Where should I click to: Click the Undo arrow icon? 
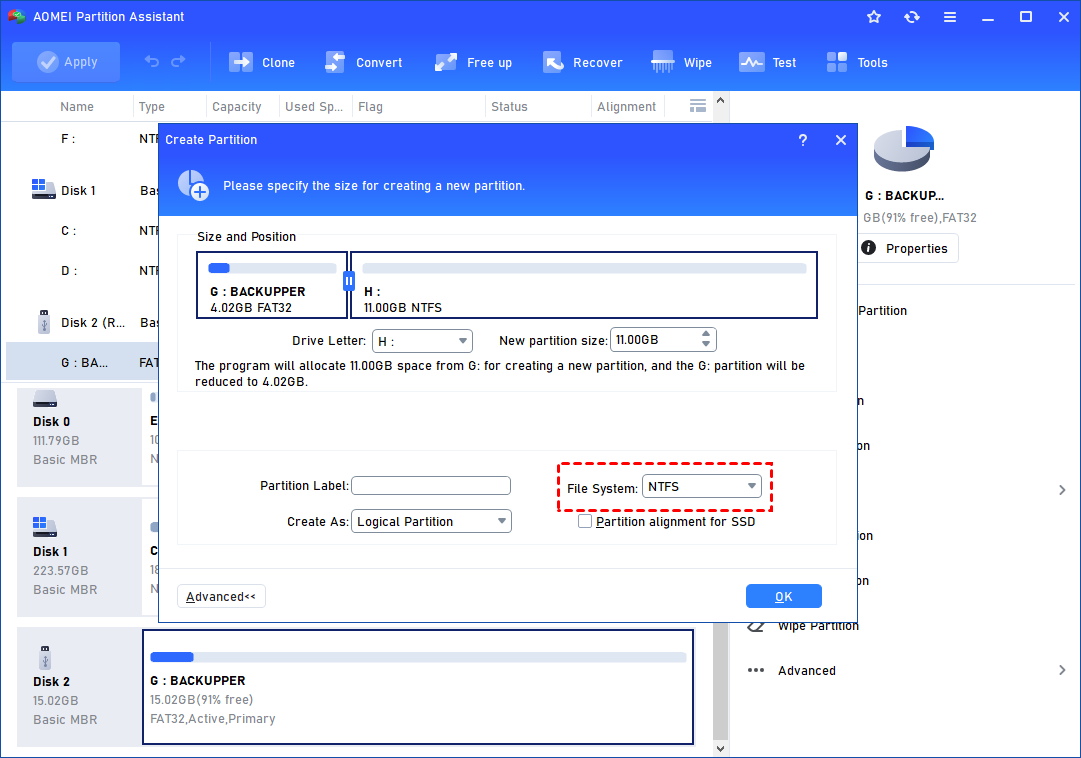coord(152,62)
